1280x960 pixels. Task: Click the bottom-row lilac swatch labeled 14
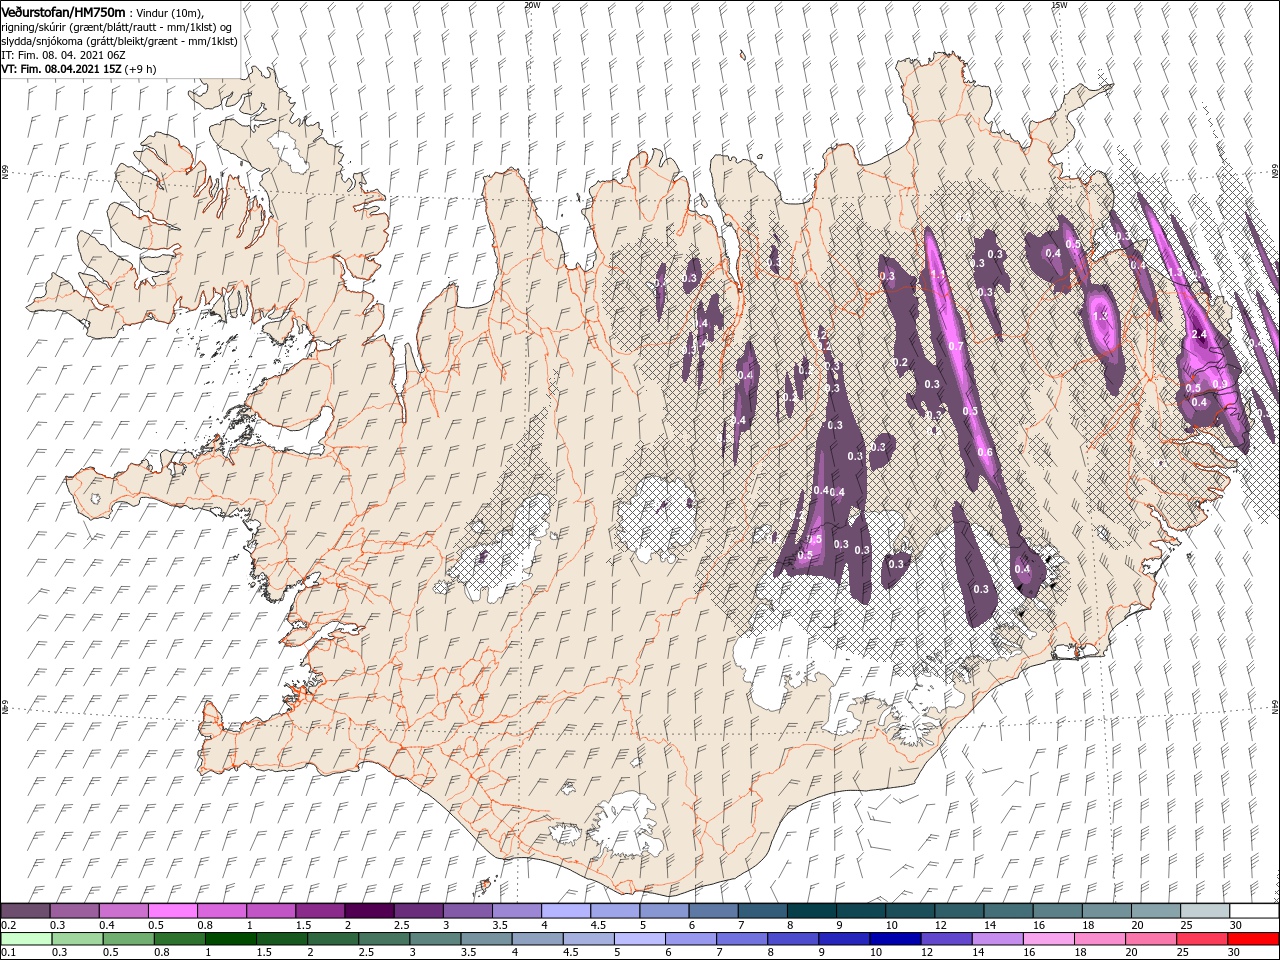(x=997, y=939)
